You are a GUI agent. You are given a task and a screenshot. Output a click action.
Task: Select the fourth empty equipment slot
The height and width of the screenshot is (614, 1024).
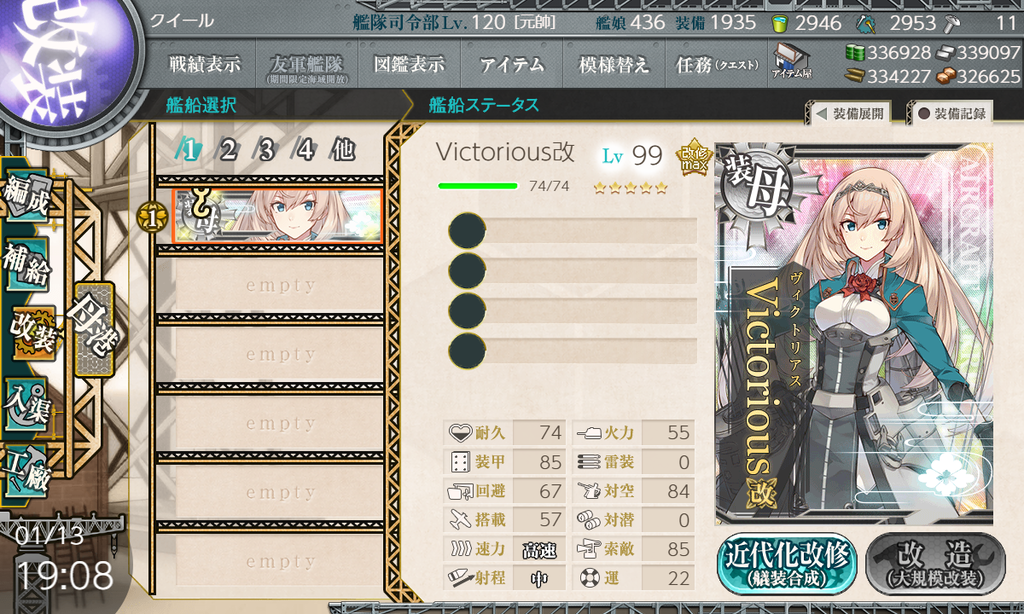click(573, 351)
